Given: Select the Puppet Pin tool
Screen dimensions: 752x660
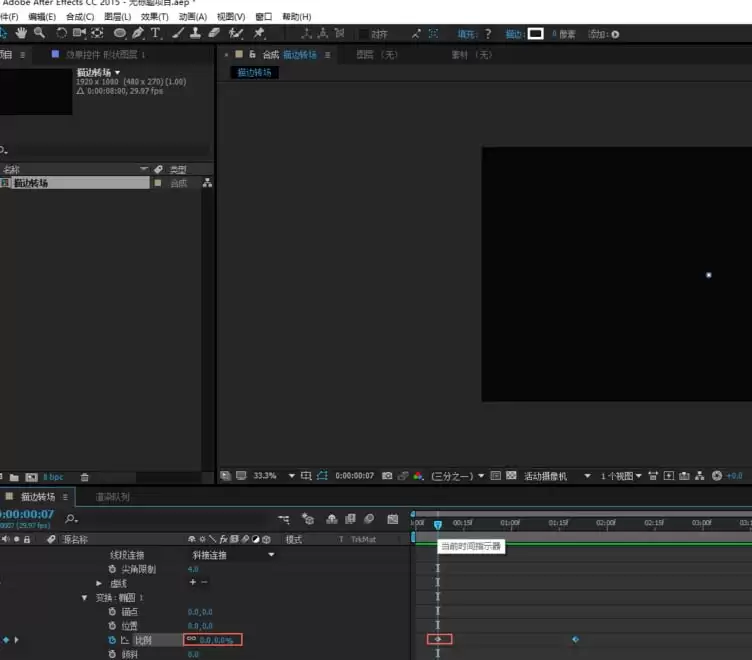Looking at the screenshot, I should (259, 33).
